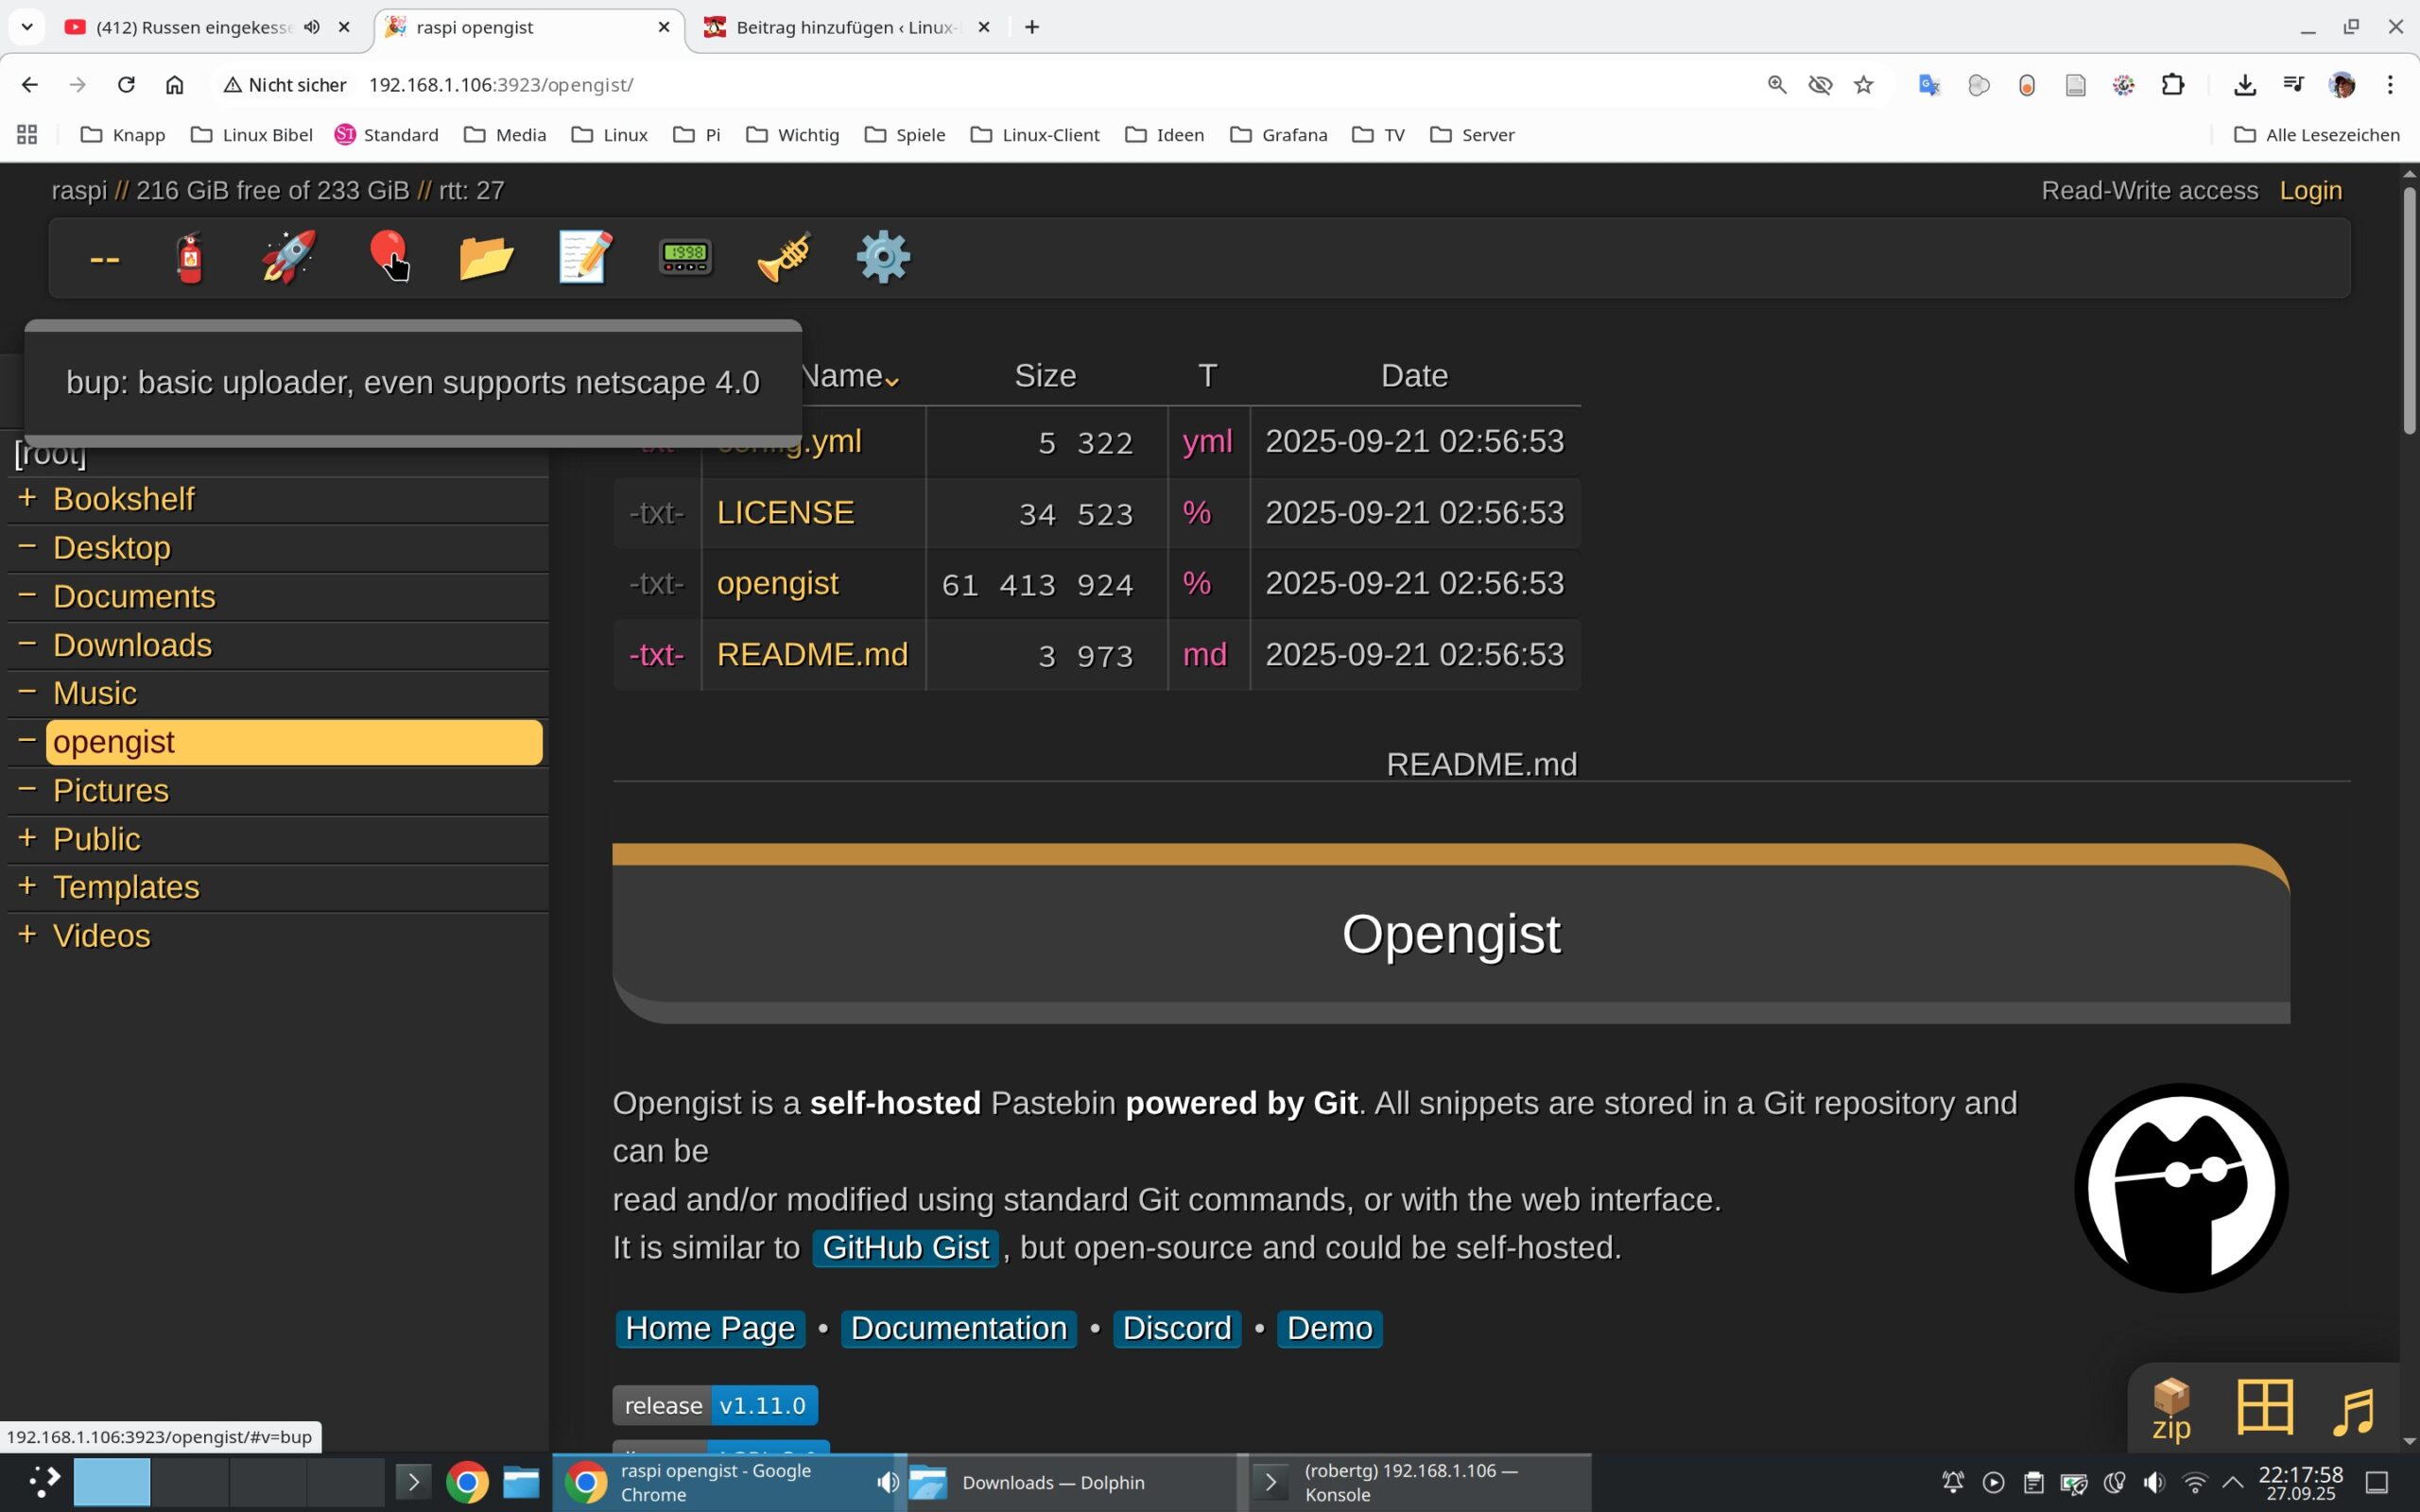Click the Login link

2310,190
